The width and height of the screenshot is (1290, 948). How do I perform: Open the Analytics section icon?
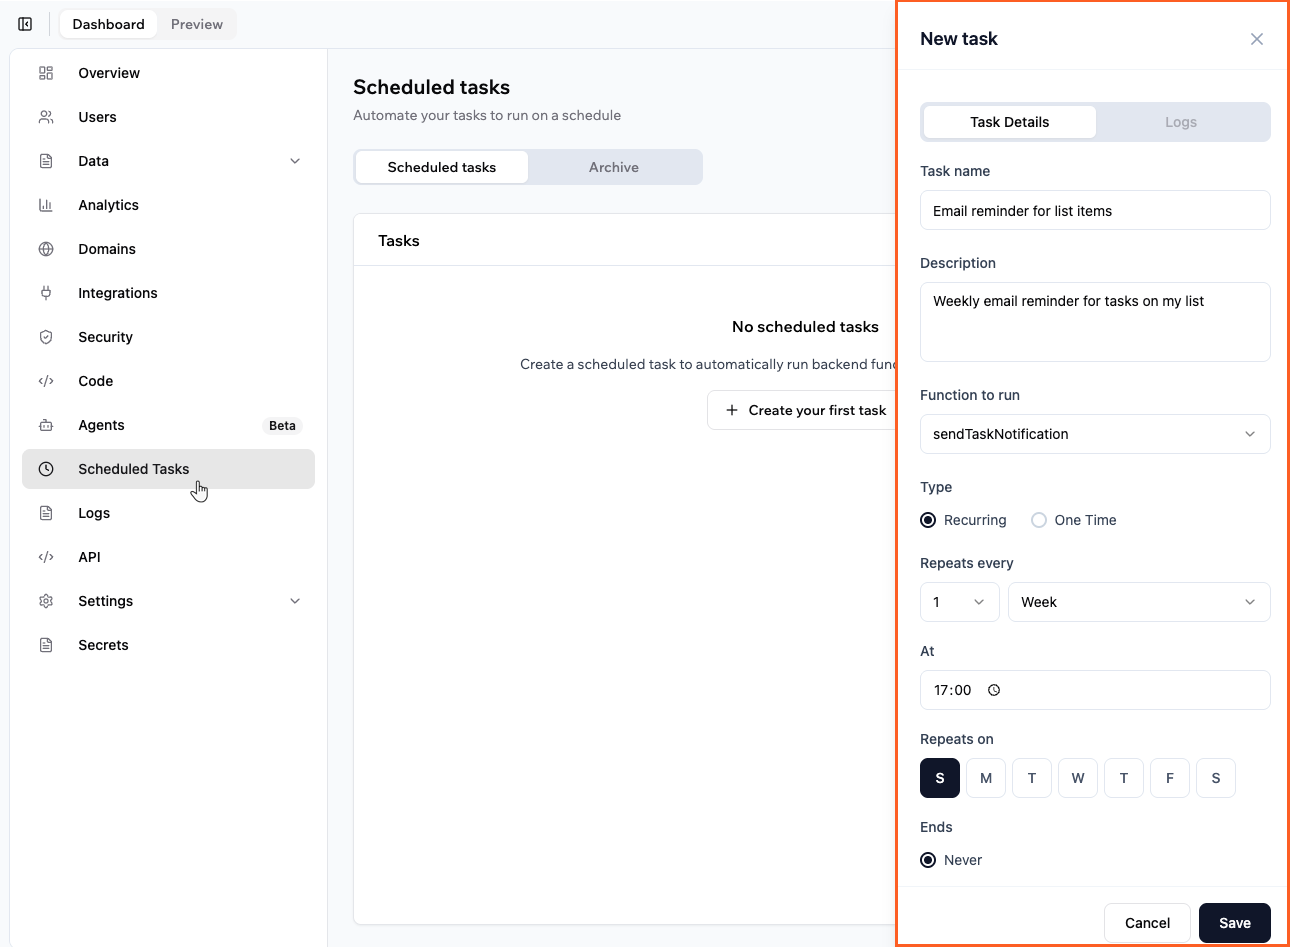pyautogui.click(x=46, y=205)
